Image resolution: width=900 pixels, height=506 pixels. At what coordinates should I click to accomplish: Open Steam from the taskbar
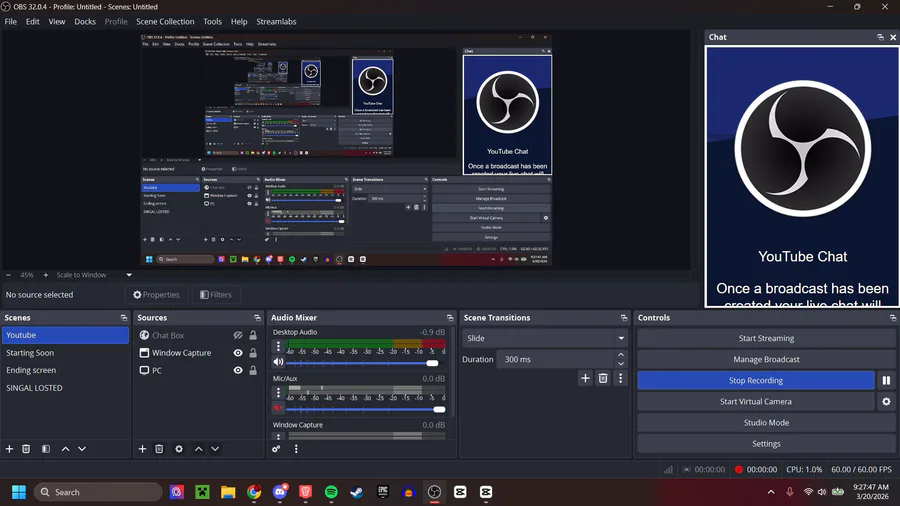(x=357, y=492)
